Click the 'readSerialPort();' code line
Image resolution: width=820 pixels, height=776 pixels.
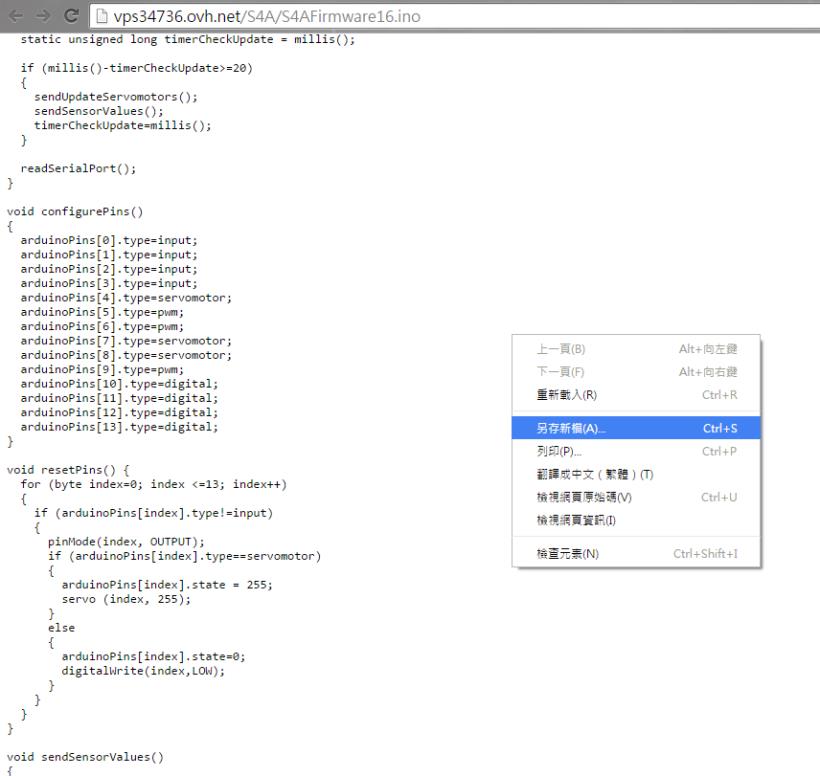78,168
